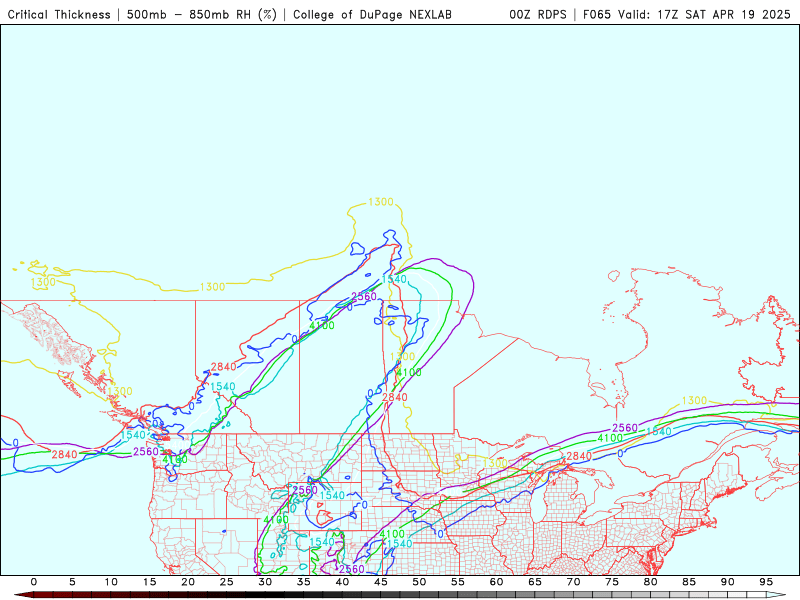Viewport: 800px width, 600px height.
Task: Click the color bar tick label "95"
Action: coord(766,582)
